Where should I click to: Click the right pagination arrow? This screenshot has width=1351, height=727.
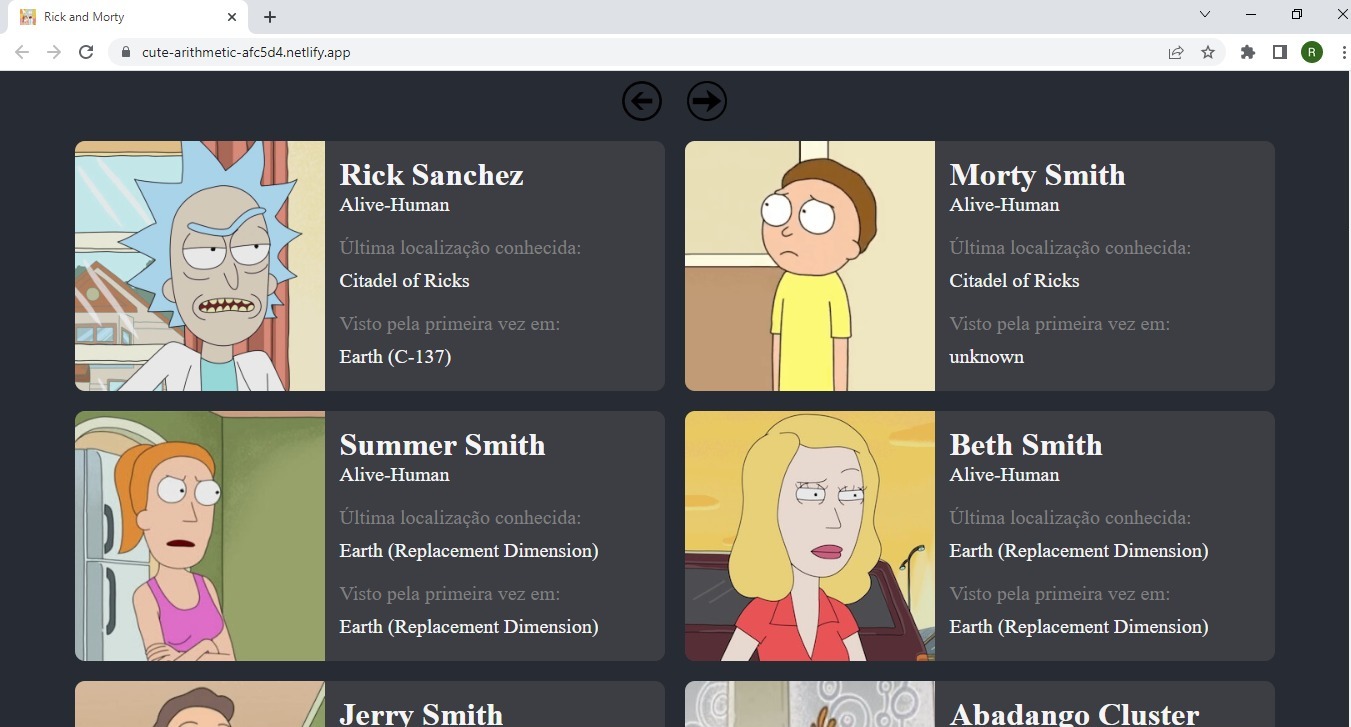(707, 101)
